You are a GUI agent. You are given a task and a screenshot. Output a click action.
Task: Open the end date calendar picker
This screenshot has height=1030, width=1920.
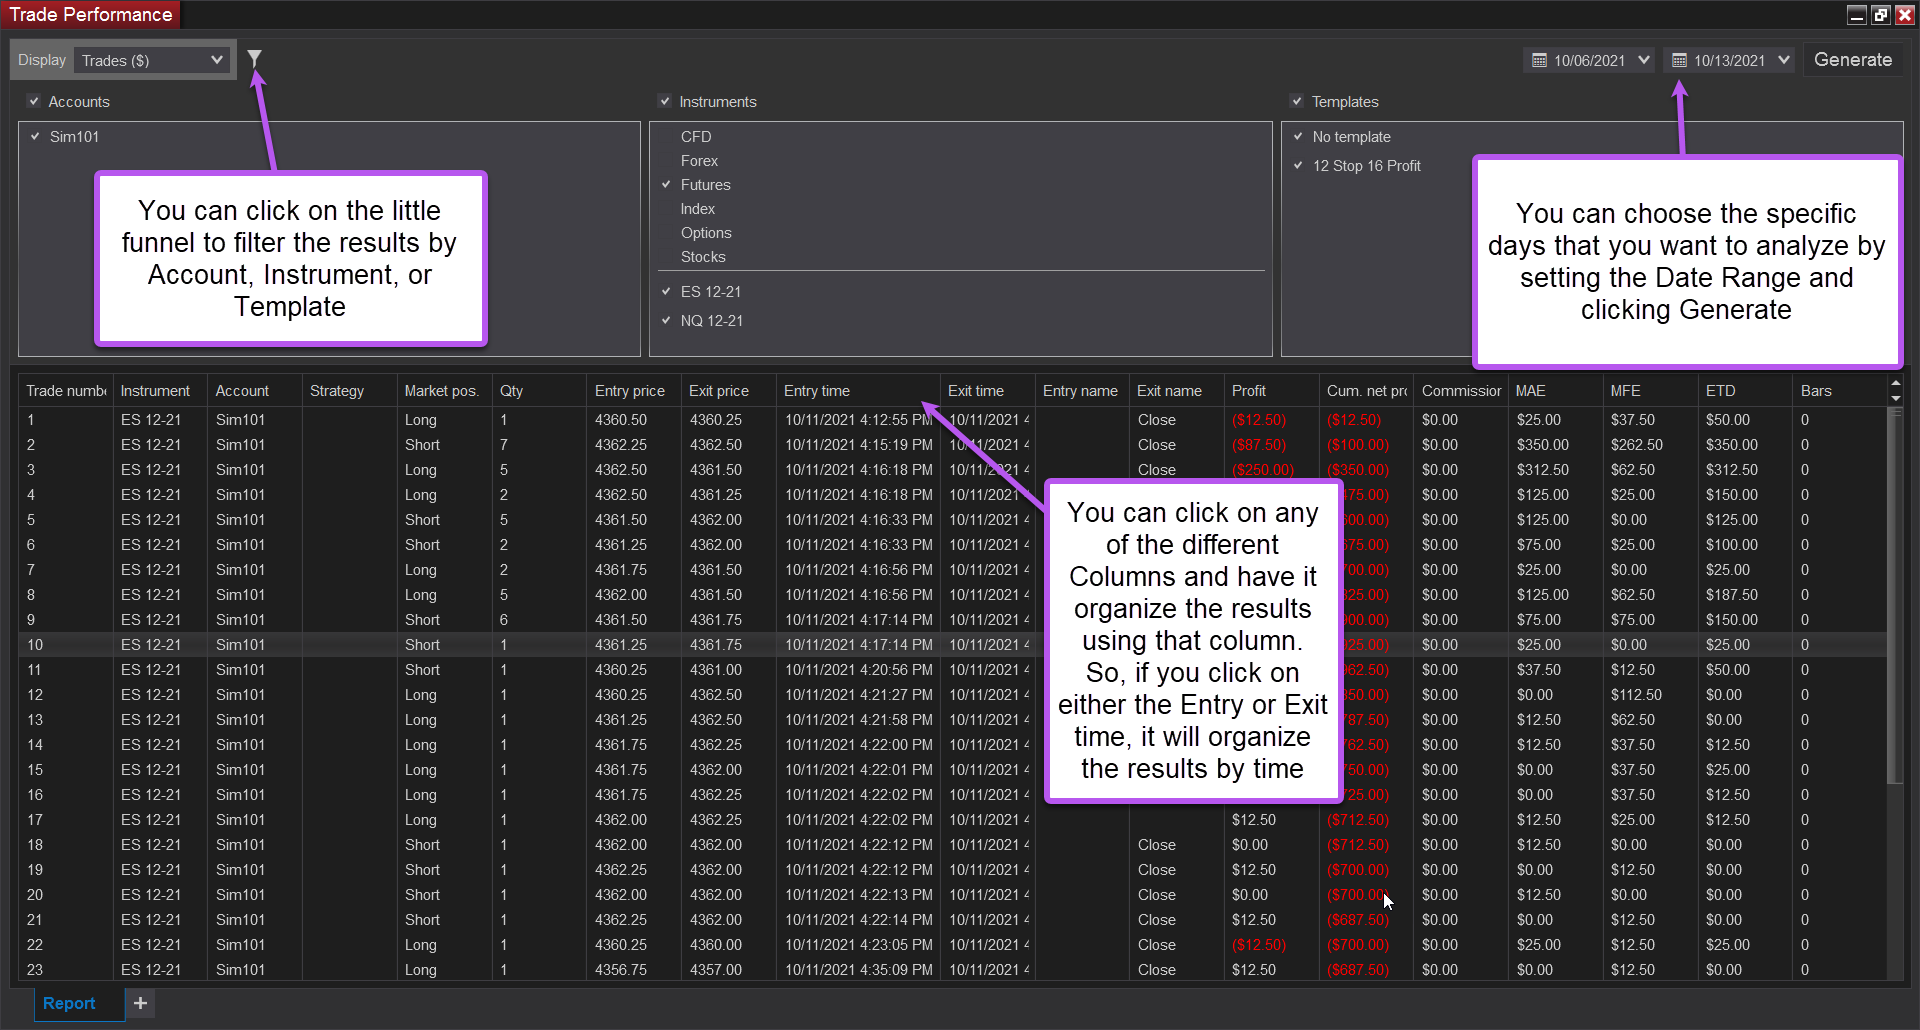click(x=1680, y=61)
